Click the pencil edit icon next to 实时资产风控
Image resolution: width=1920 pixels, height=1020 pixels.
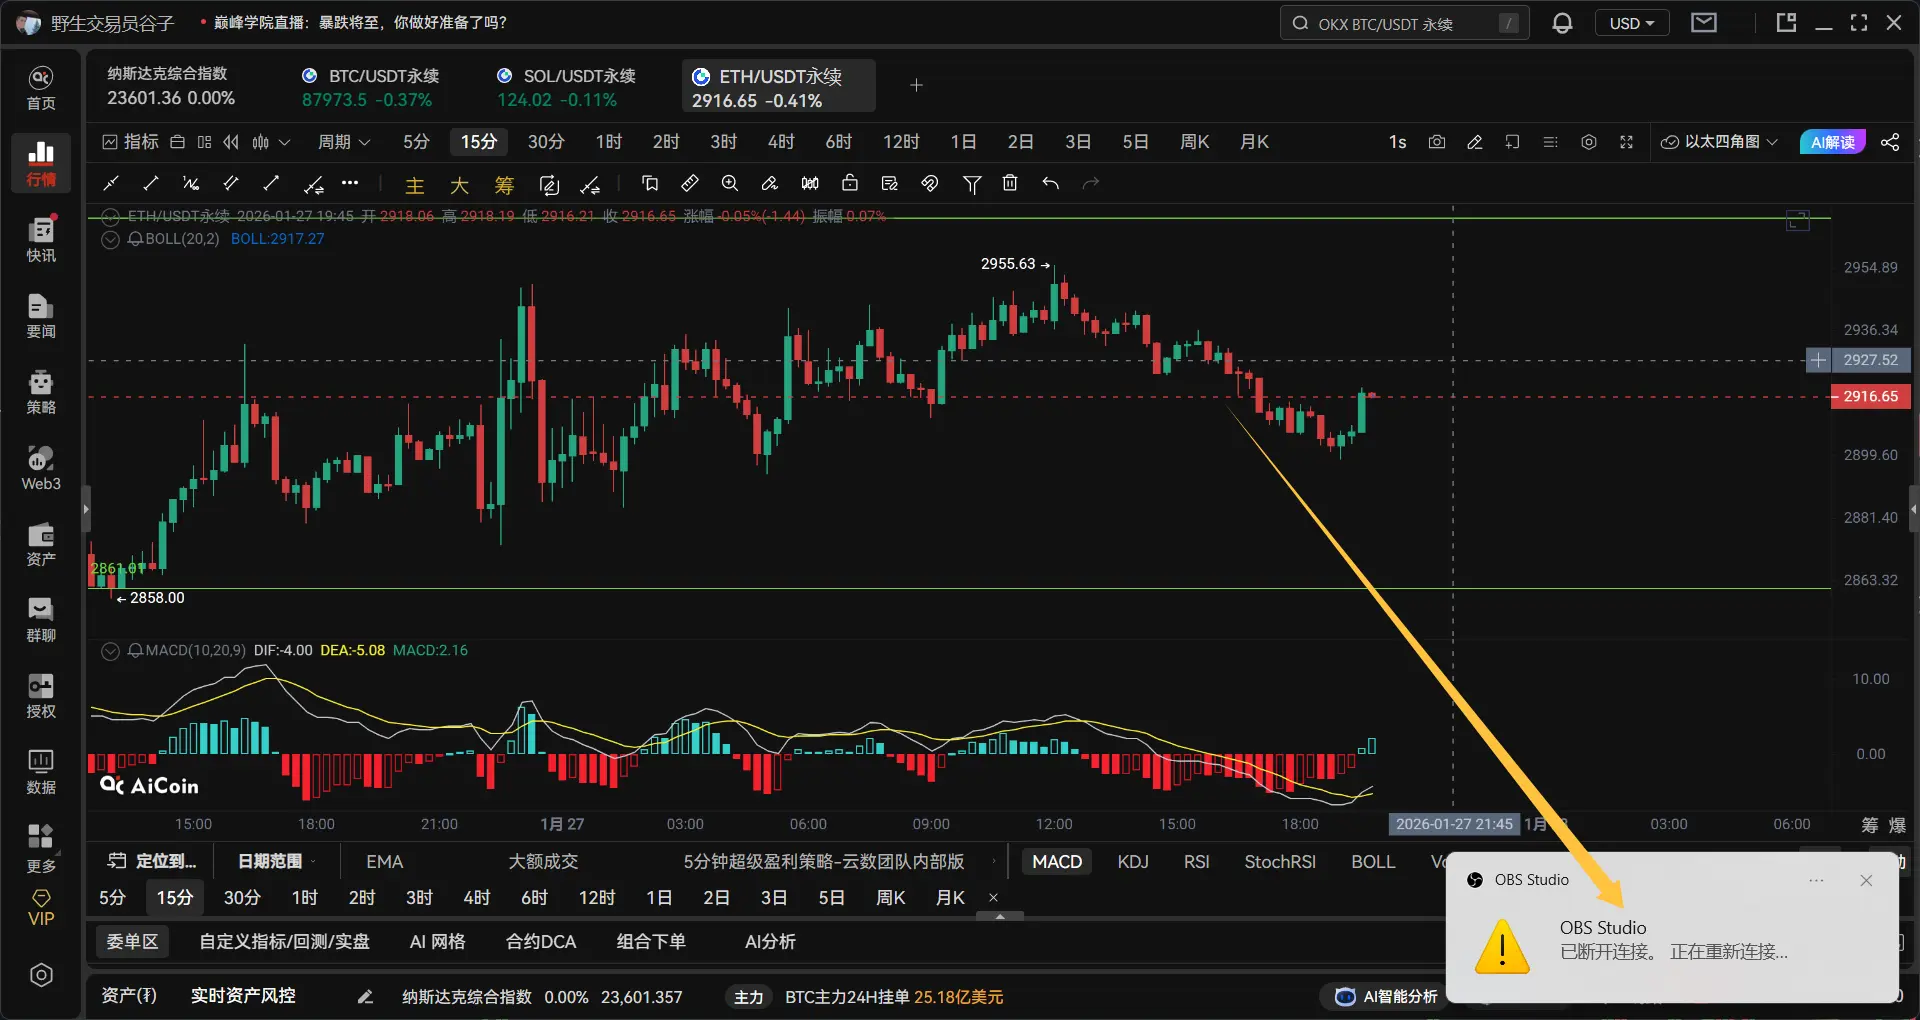[365, 996]
